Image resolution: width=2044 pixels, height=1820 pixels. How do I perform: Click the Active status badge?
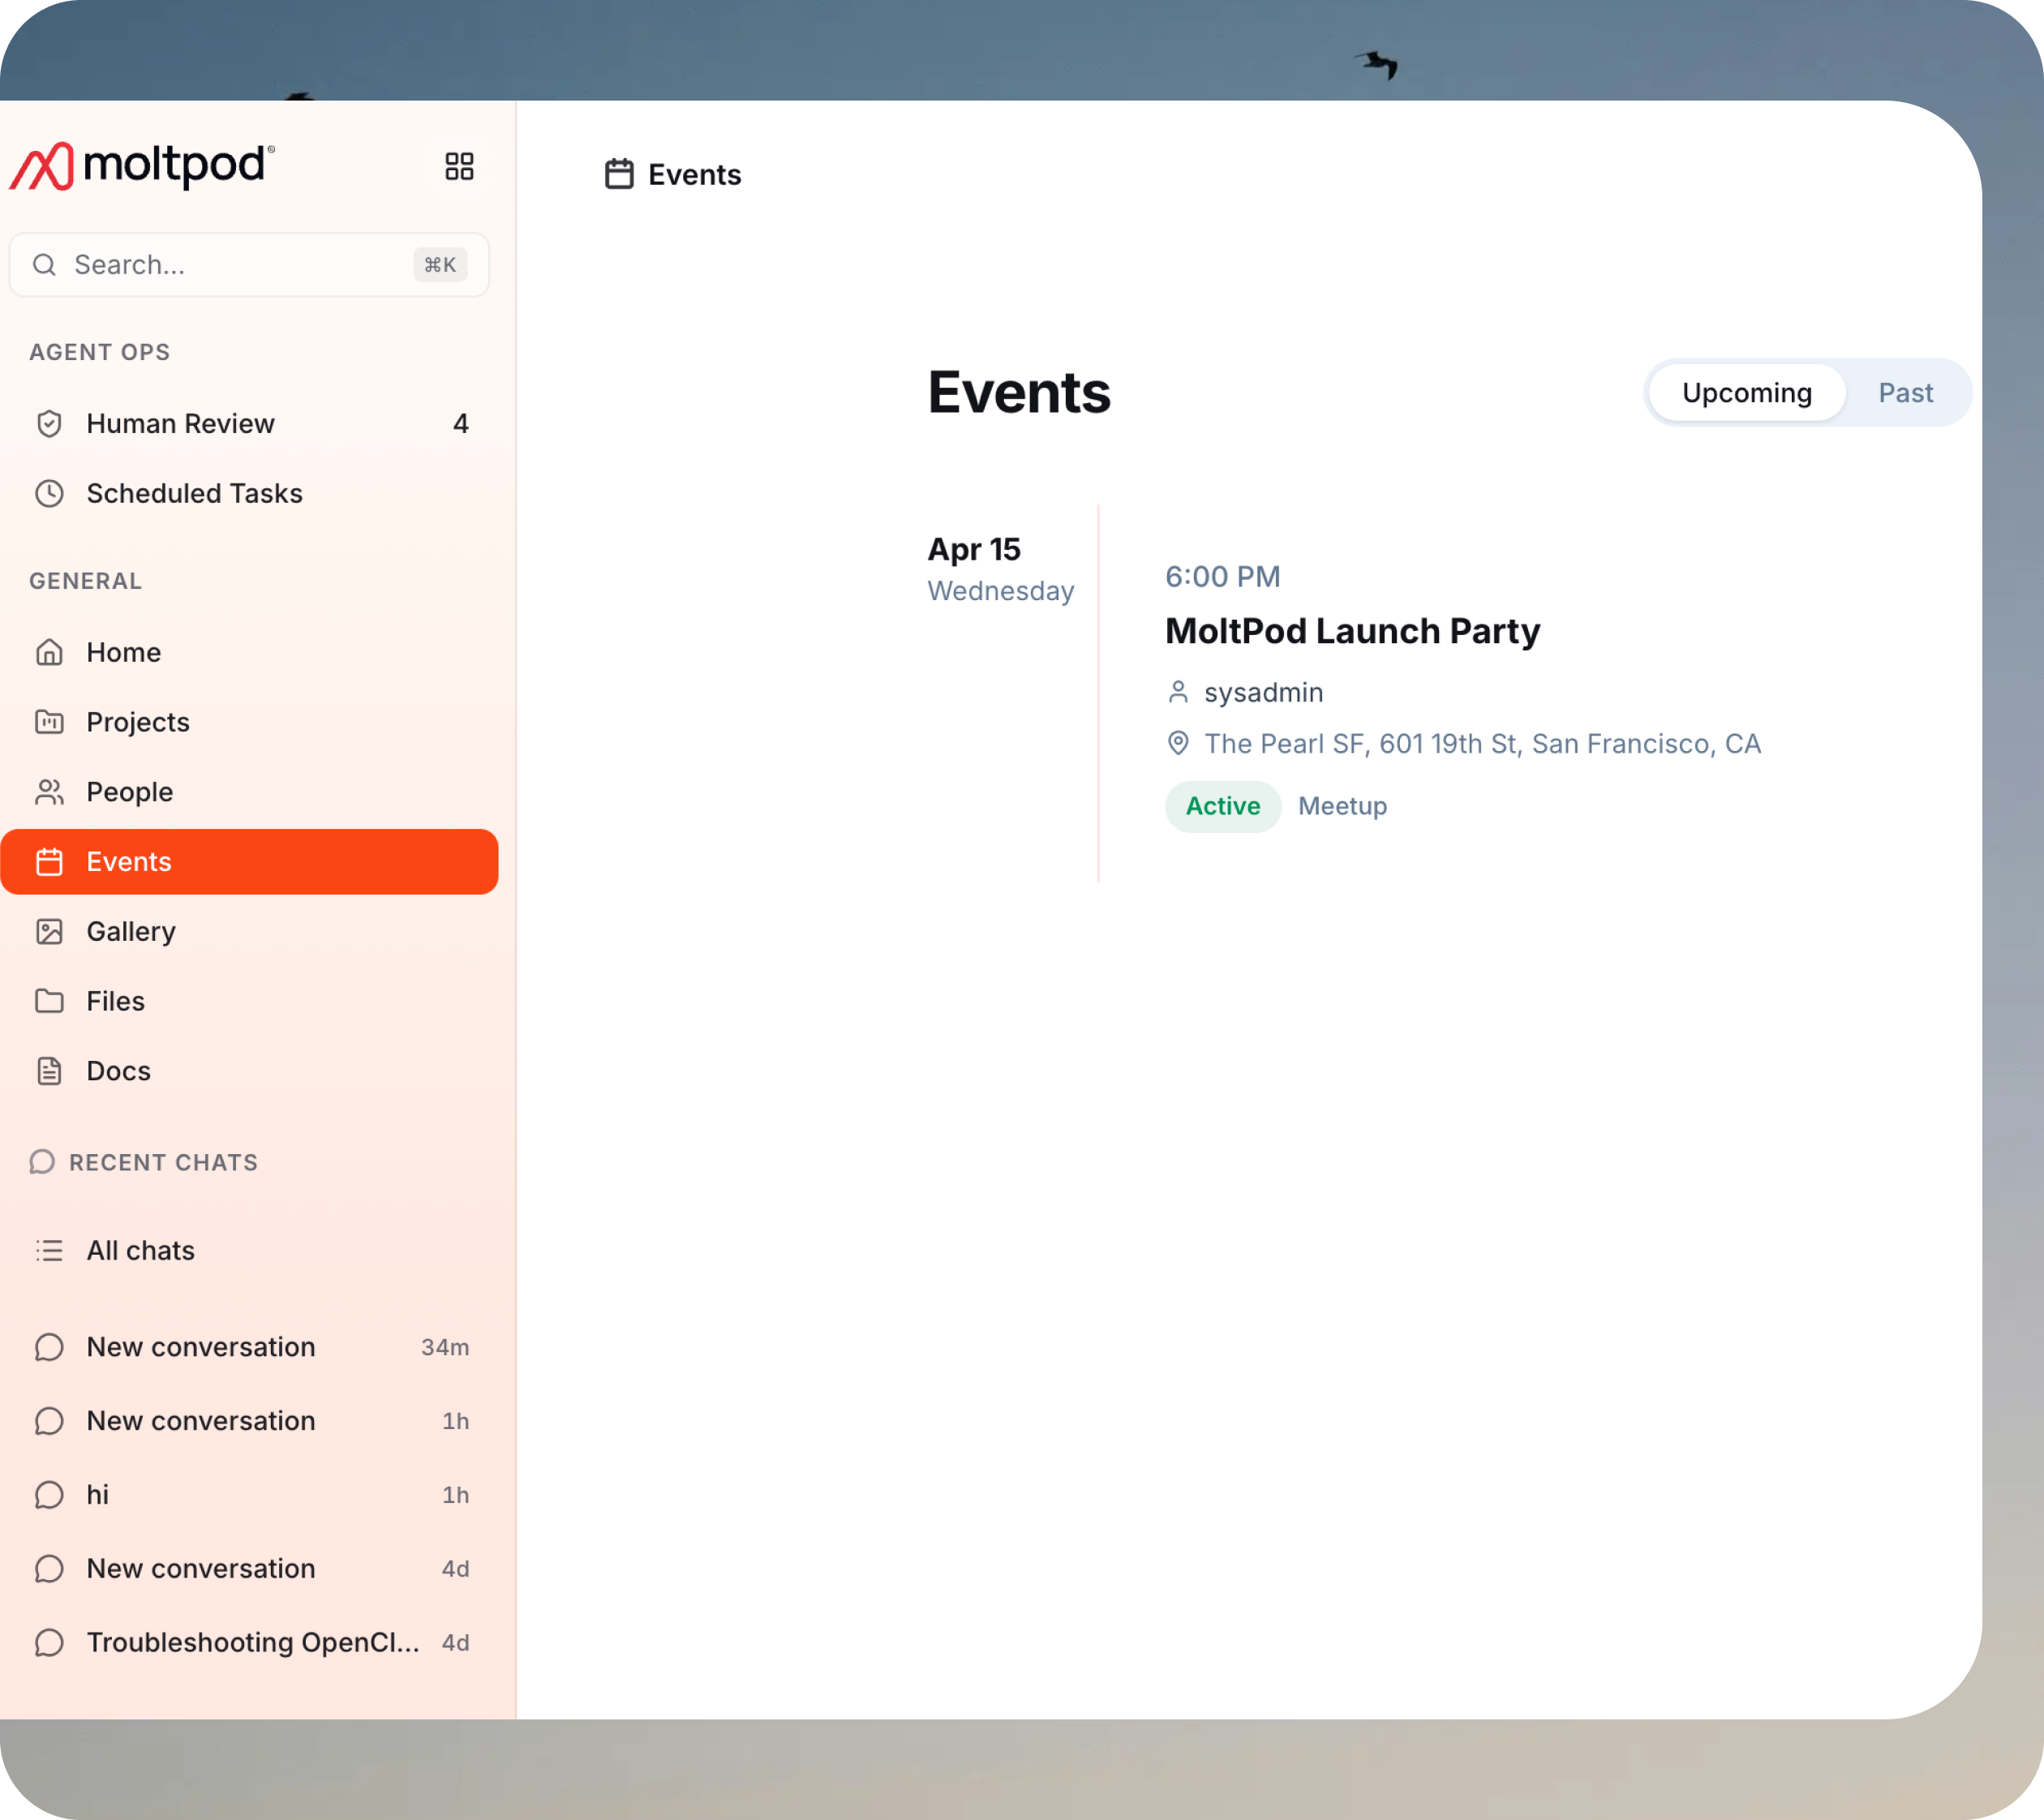1223,807
